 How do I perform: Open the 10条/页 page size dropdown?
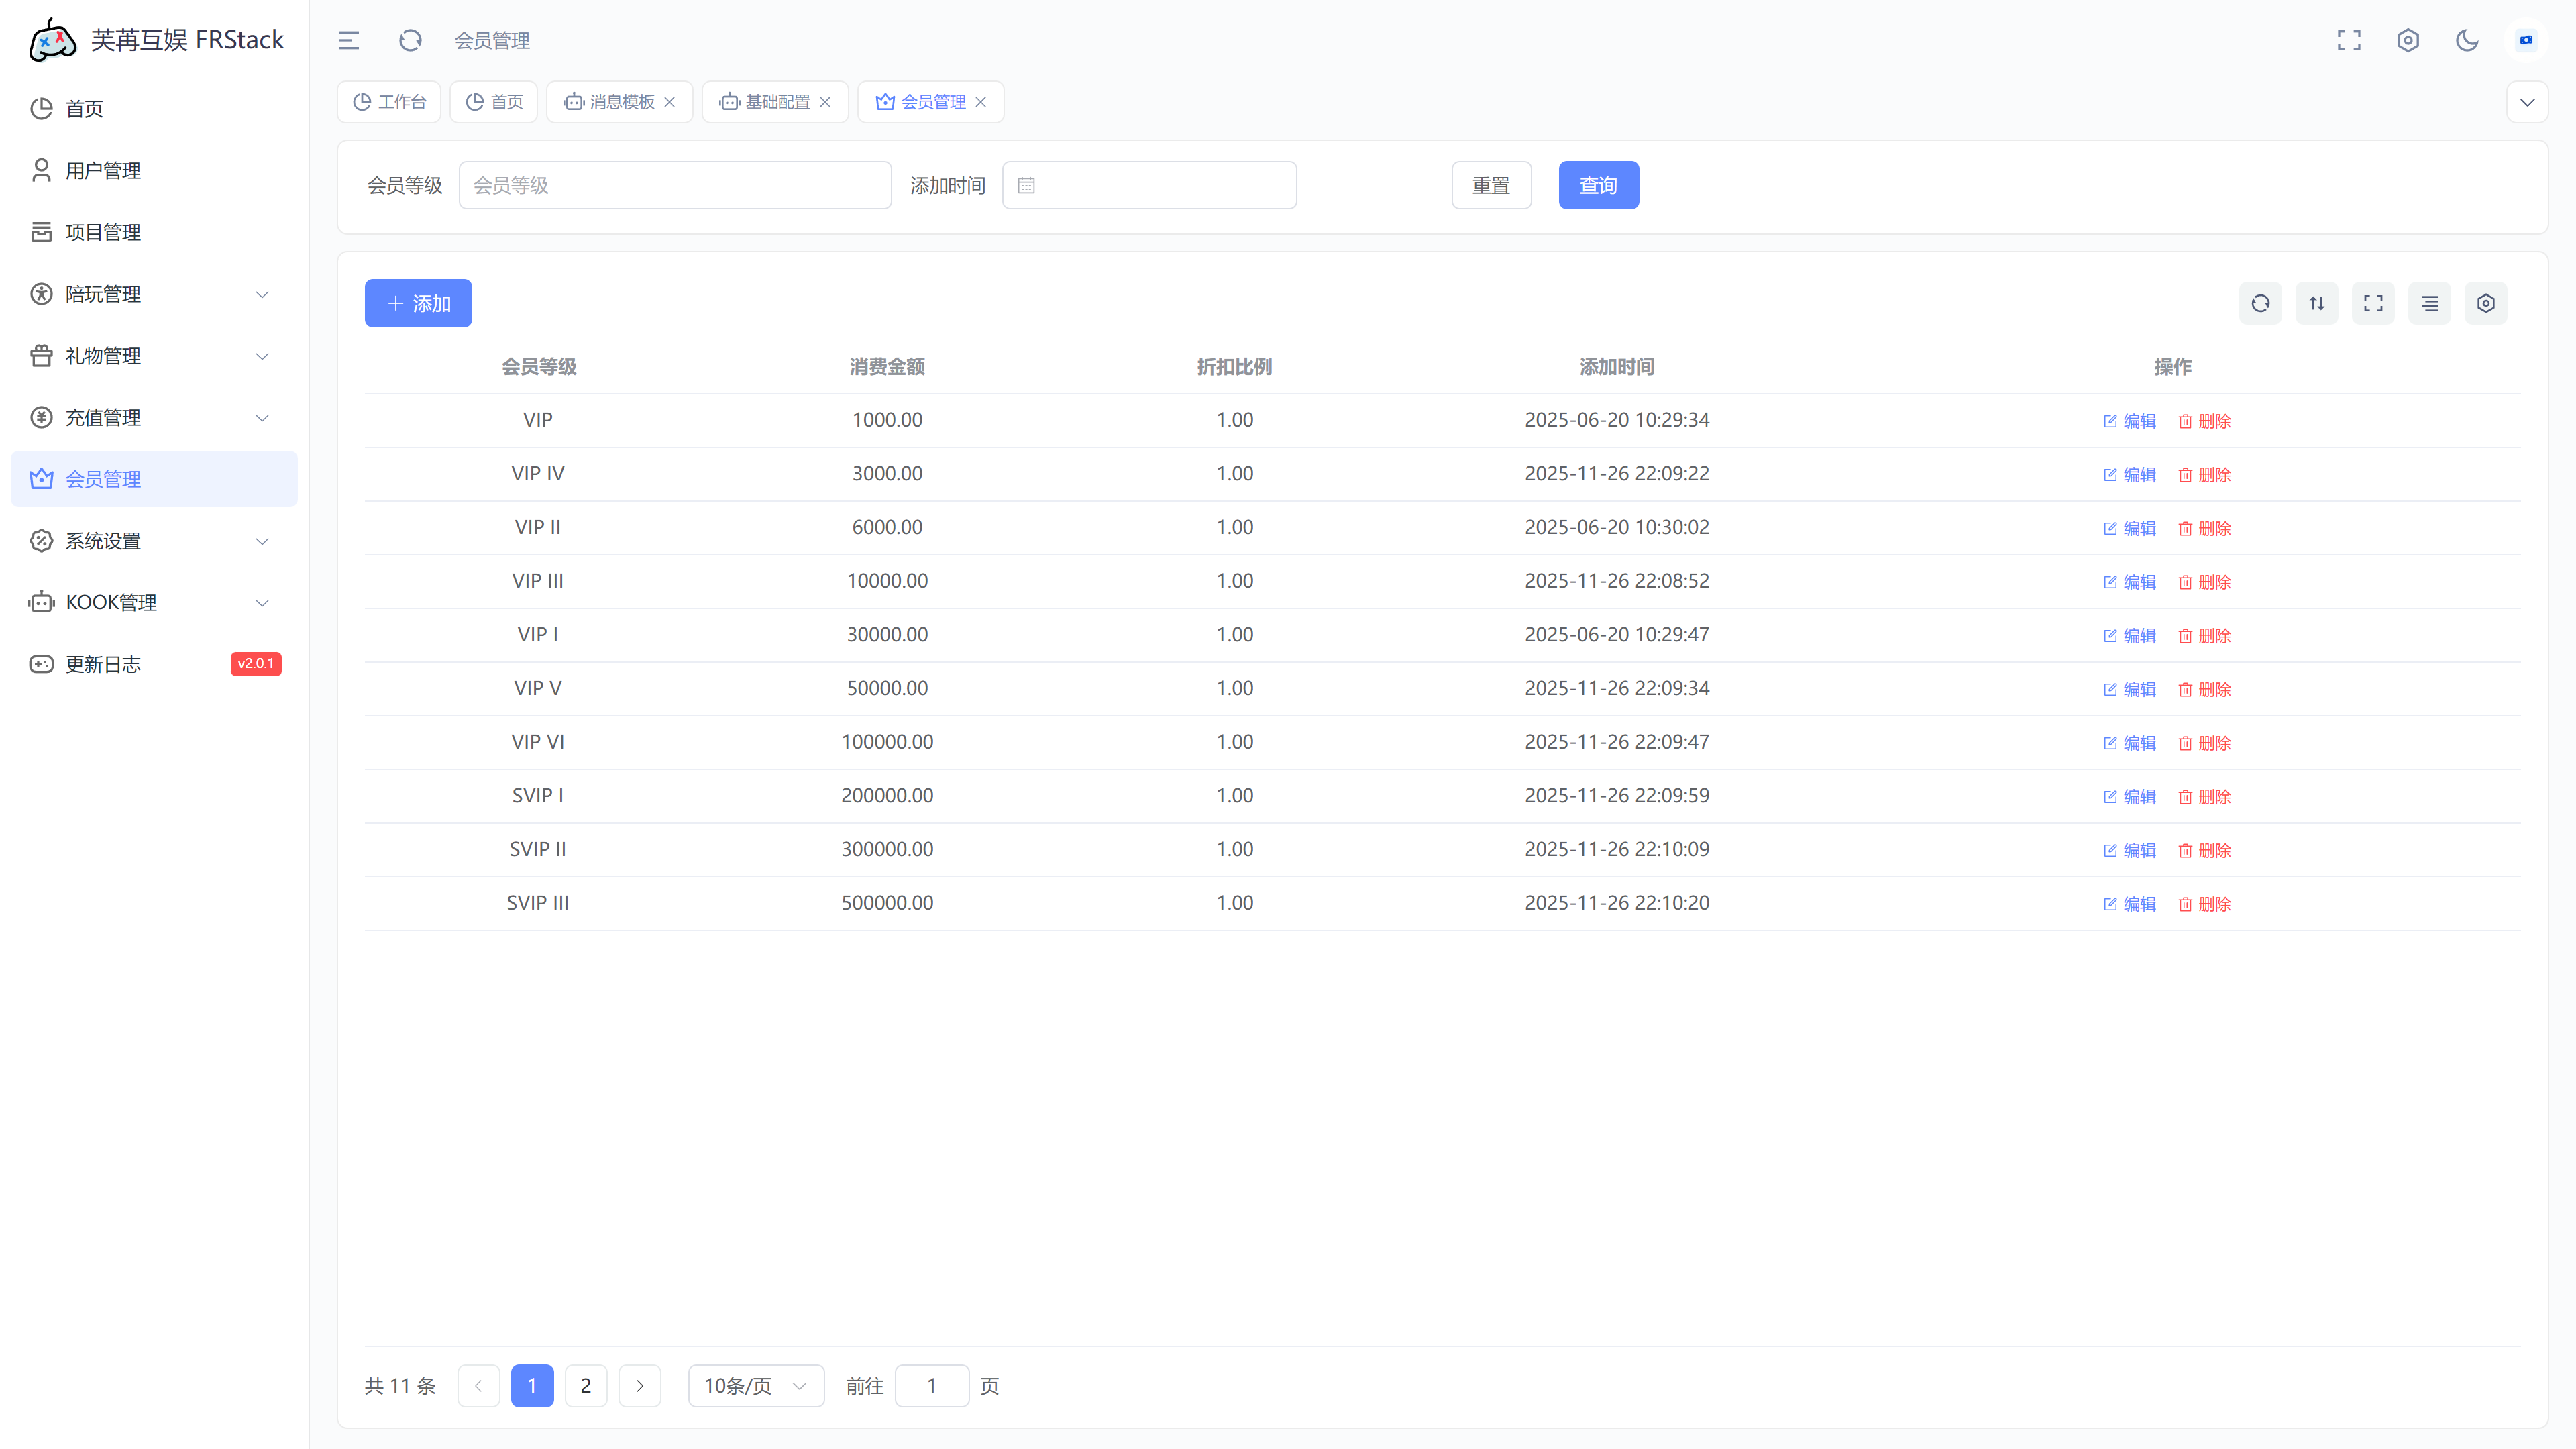755,1385
